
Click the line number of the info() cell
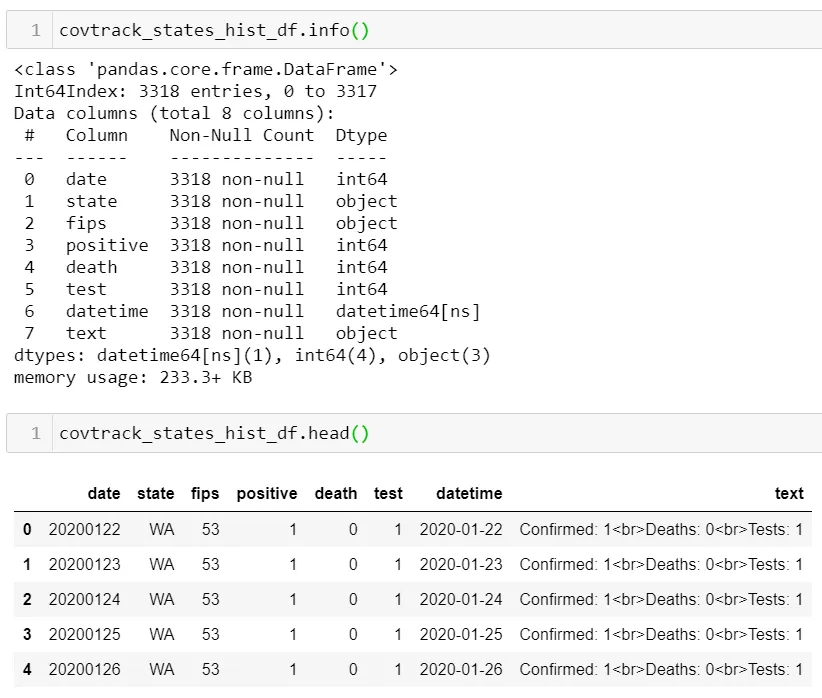pyautogui.click(x=36, y=30)
